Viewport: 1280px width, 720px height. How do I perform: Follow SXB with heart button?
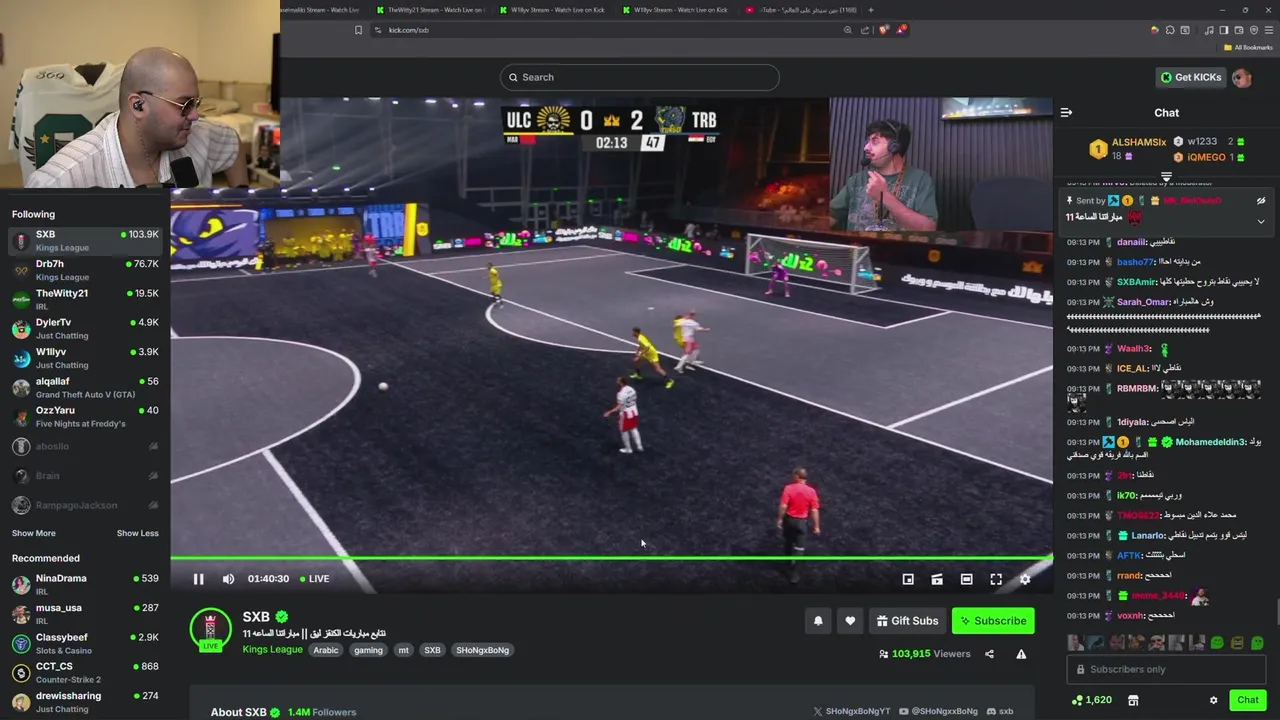tap(850, 621)
